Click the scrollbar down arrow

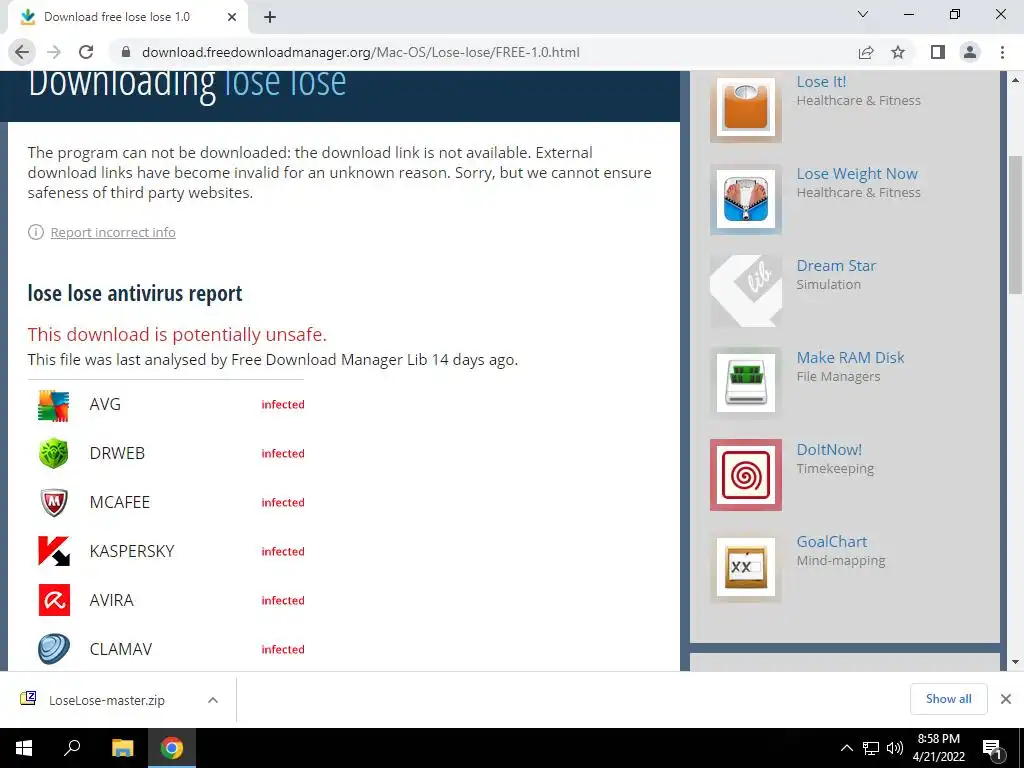tap(1016, 662)
